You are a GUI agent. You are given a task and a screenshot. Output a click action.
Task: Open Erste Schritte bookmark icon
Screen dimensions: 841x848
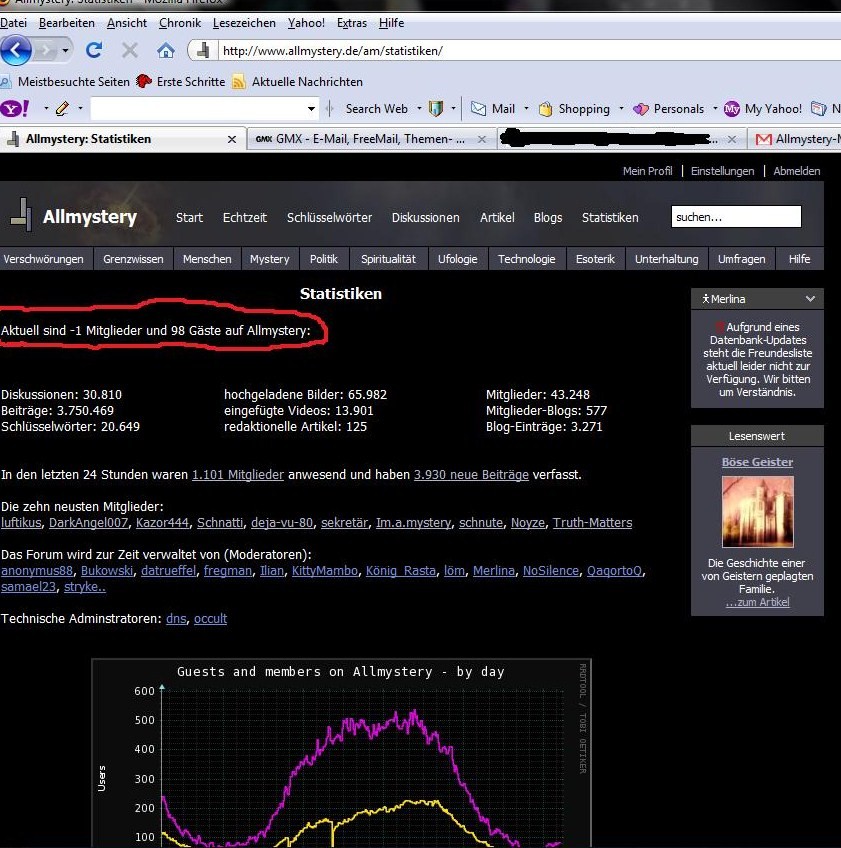click(x=143, y=82)
